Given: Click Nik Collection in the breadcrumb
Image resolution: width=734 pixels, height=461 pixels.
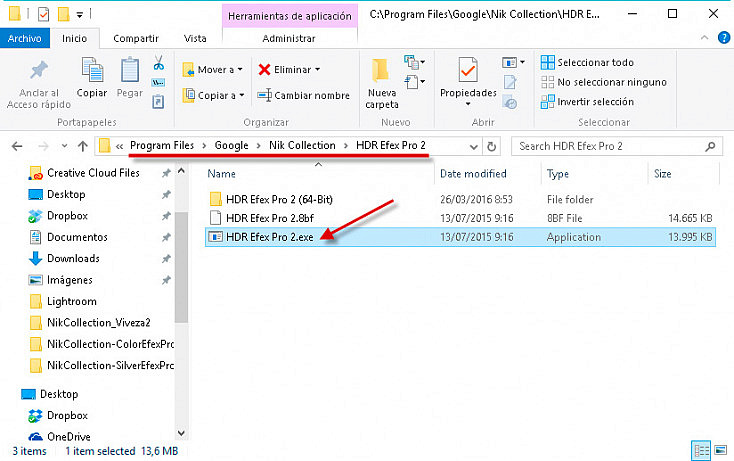Looking at the screenshot, I should click(x=302, y=146).
